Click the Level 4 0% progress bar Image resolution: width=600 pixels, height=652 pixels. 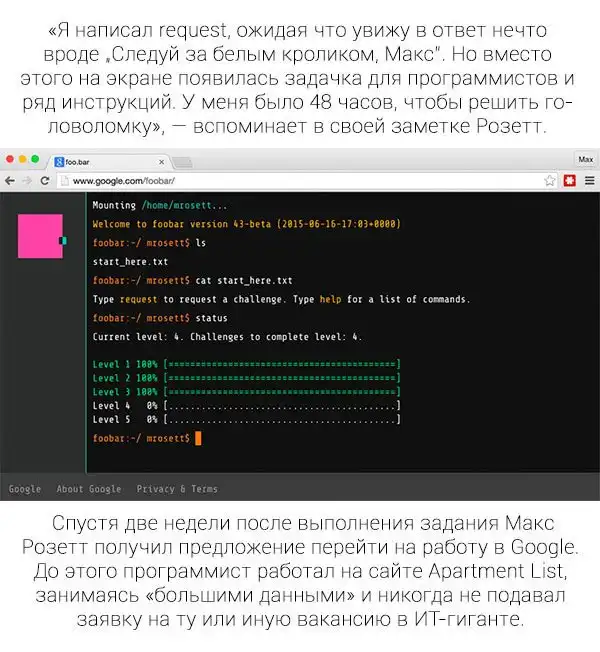pyautogui.click(x=246, y=405)
